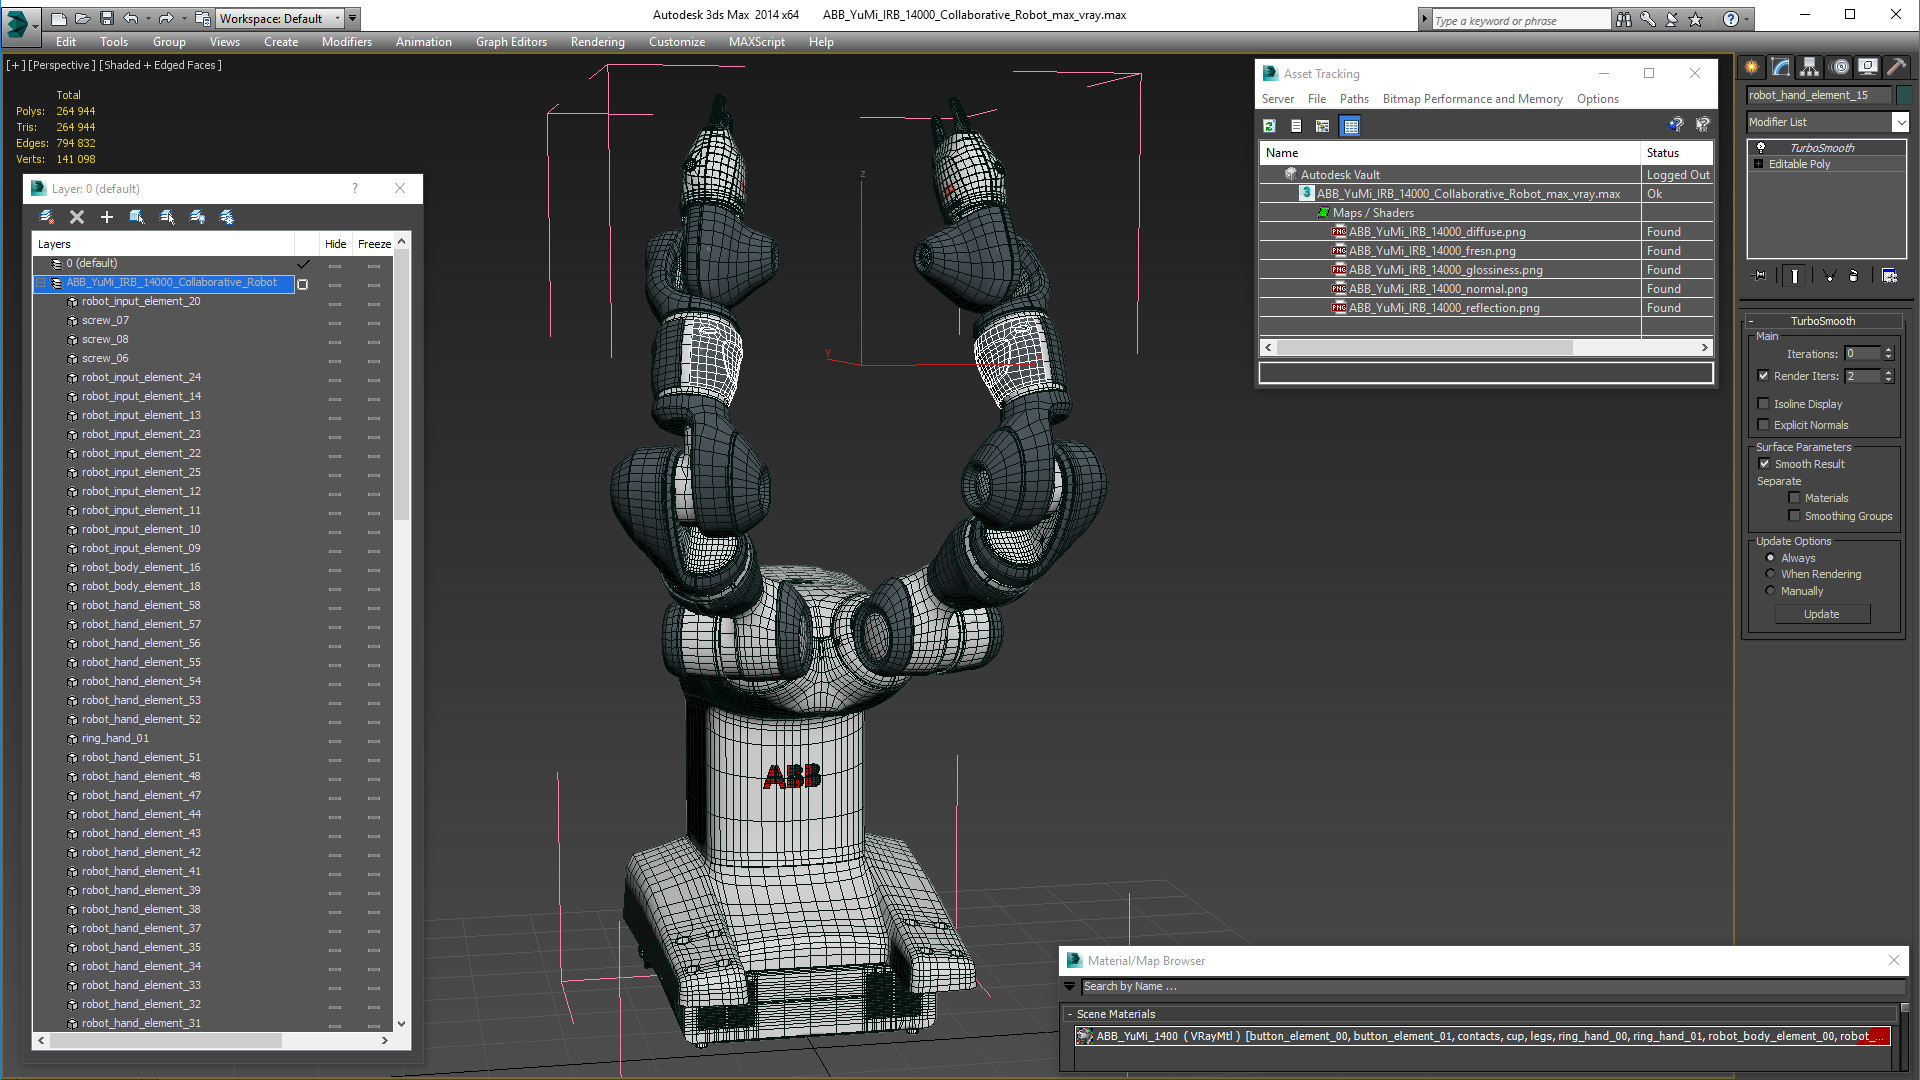
Task: Click the Perspective viewport label
Action: click(x=62, y=65)
